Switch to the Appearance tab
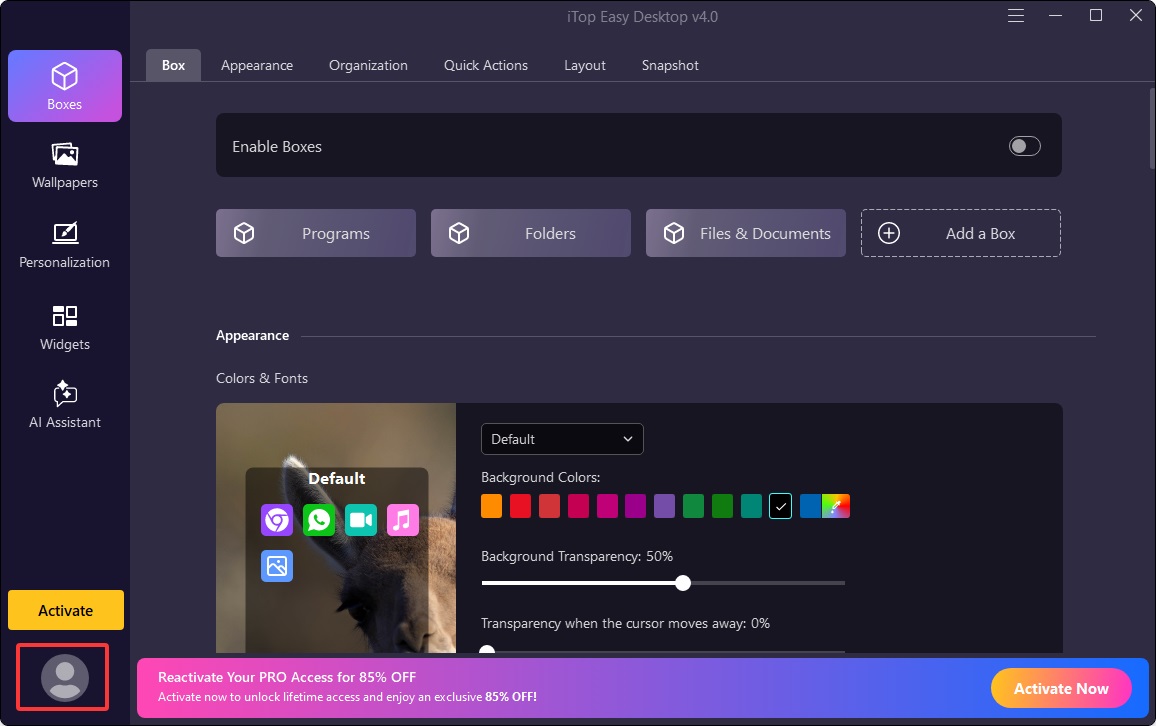This screenshot has height=726, width=1156. click(256, 65)
